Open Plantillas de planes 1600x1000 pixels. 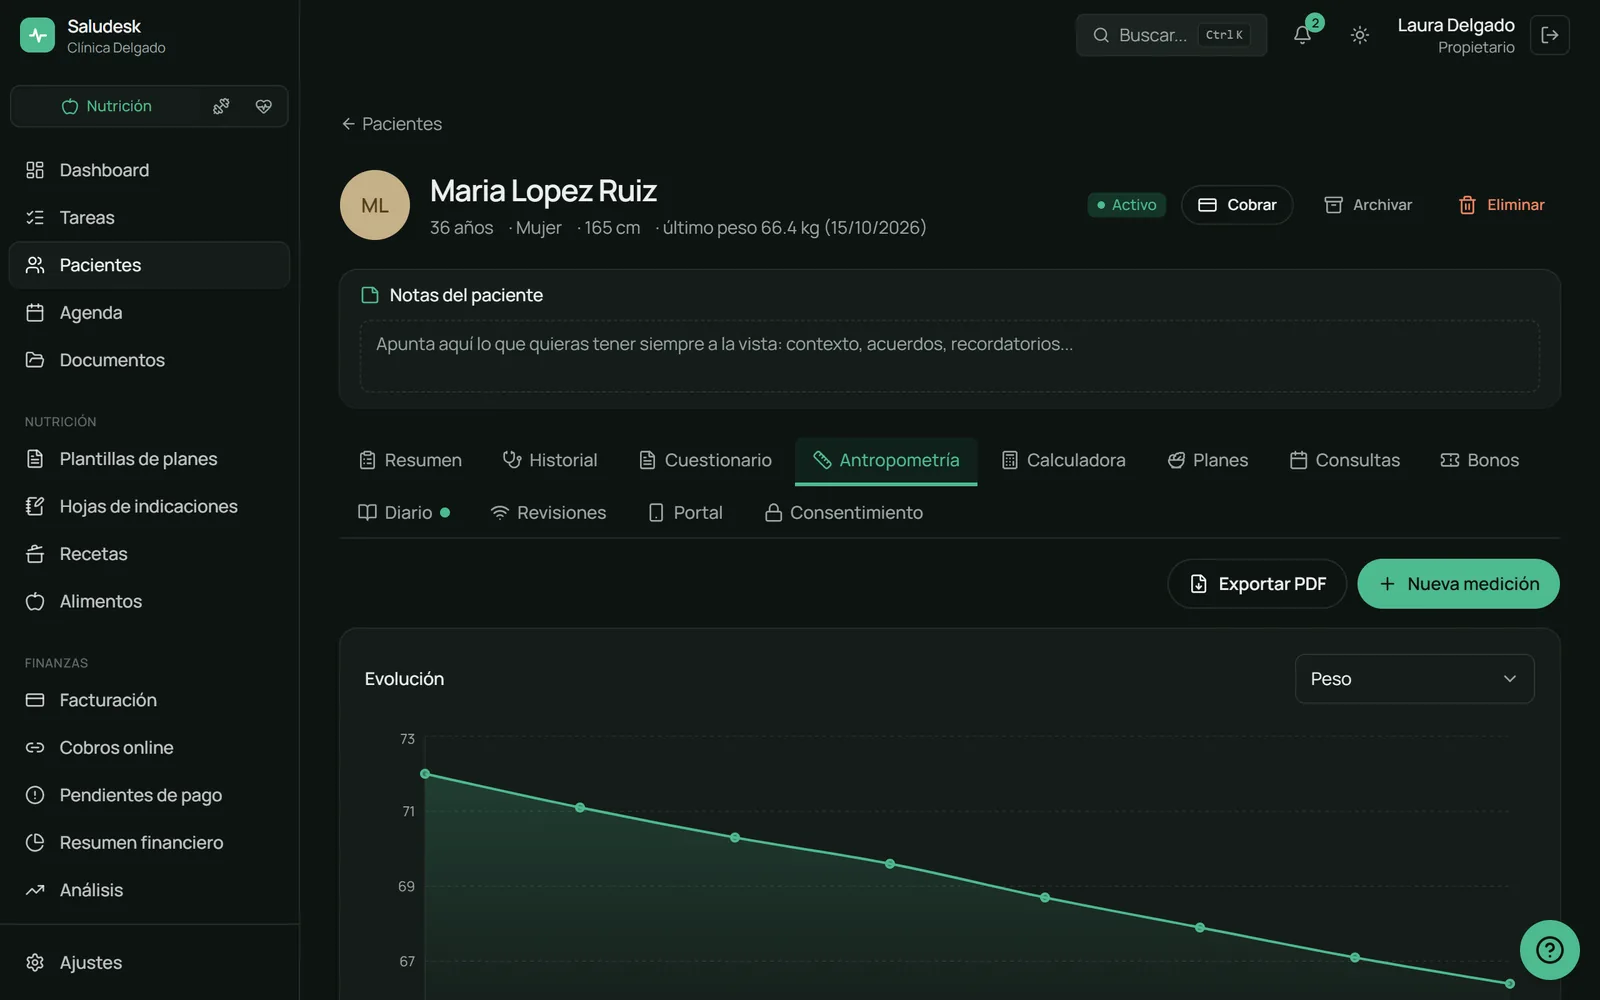(149, 459)
